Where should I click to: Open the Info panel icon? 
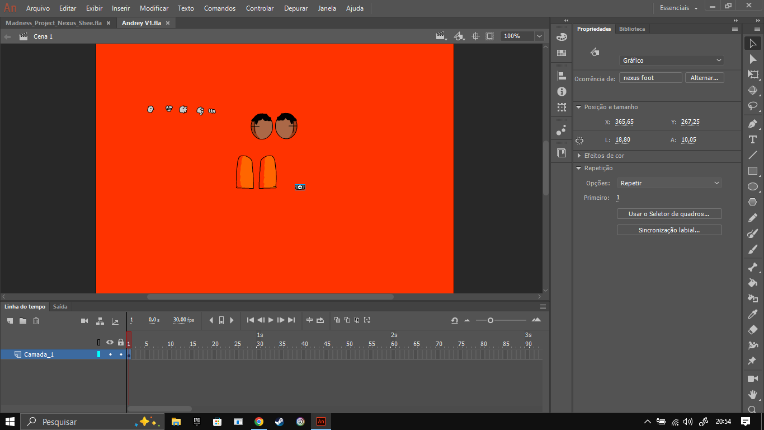[x=561, y=92]
